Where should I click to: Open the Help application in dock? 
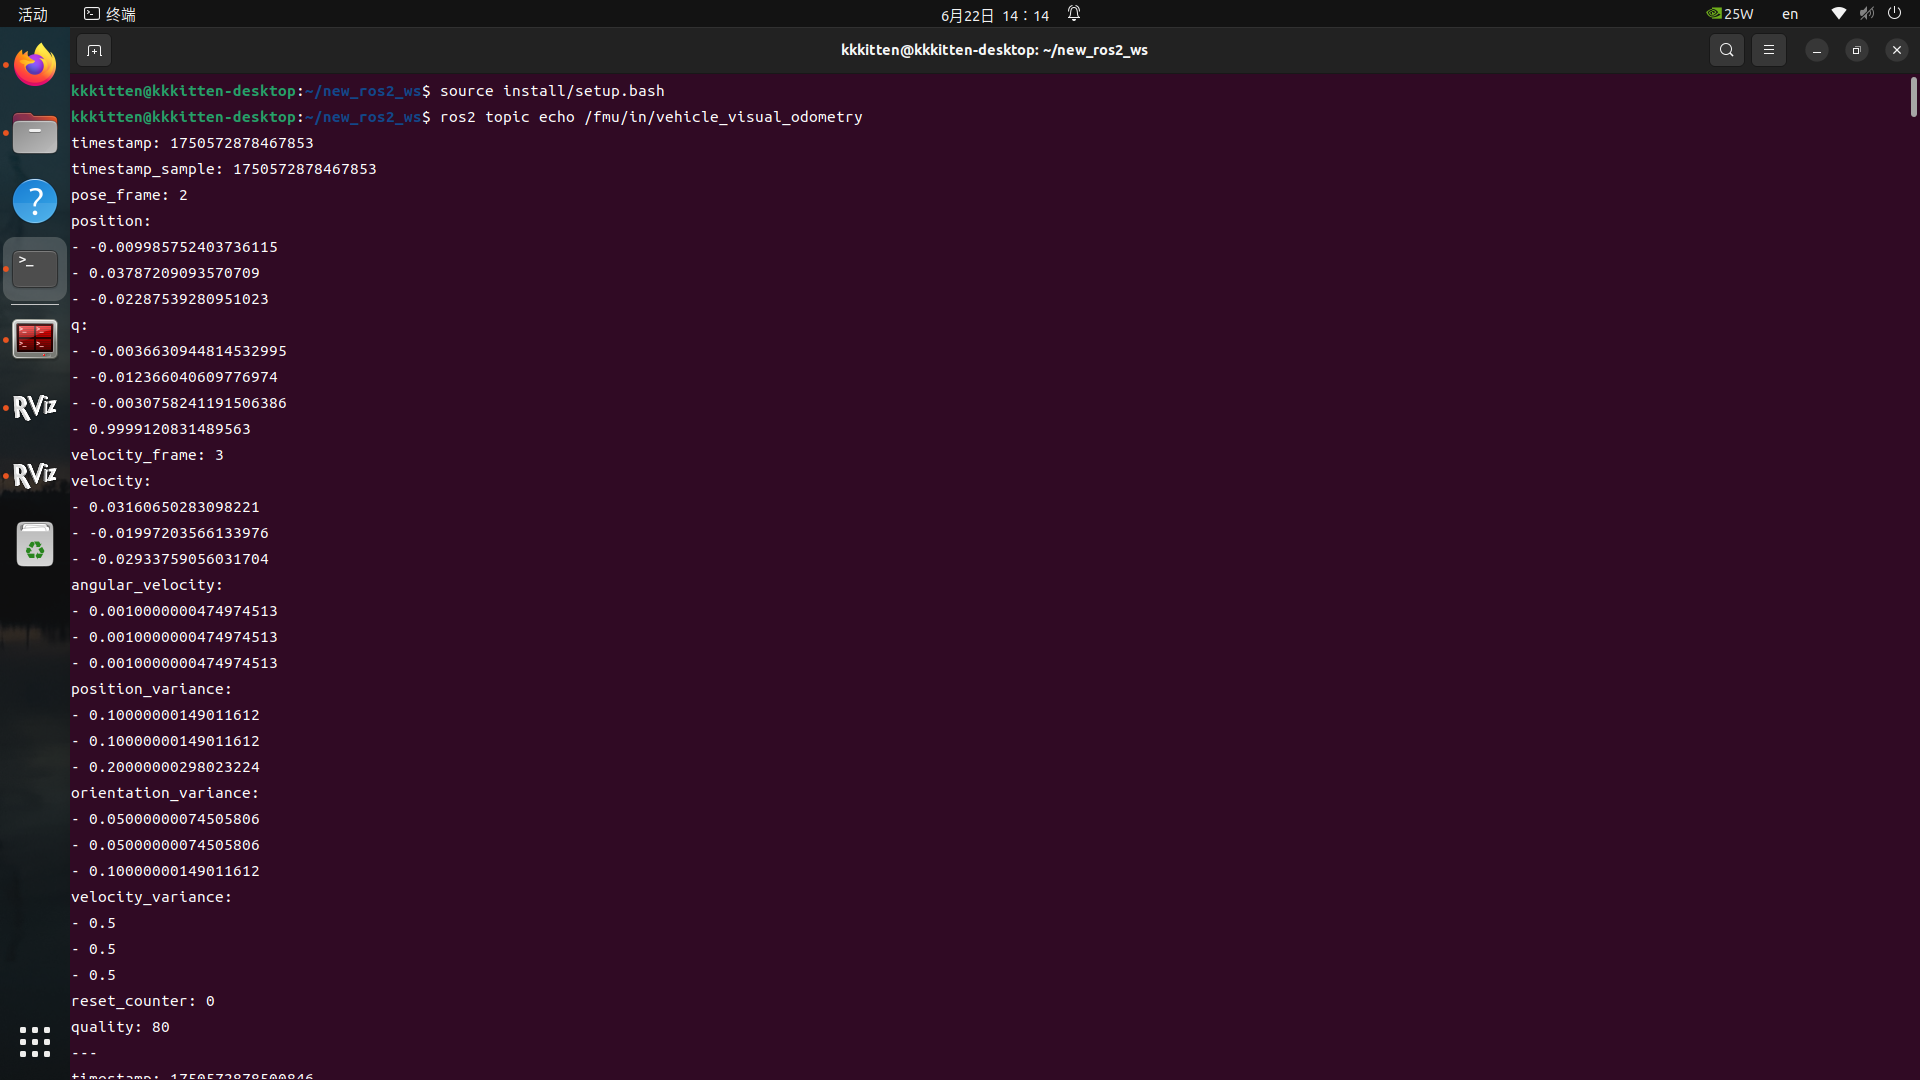35,201
